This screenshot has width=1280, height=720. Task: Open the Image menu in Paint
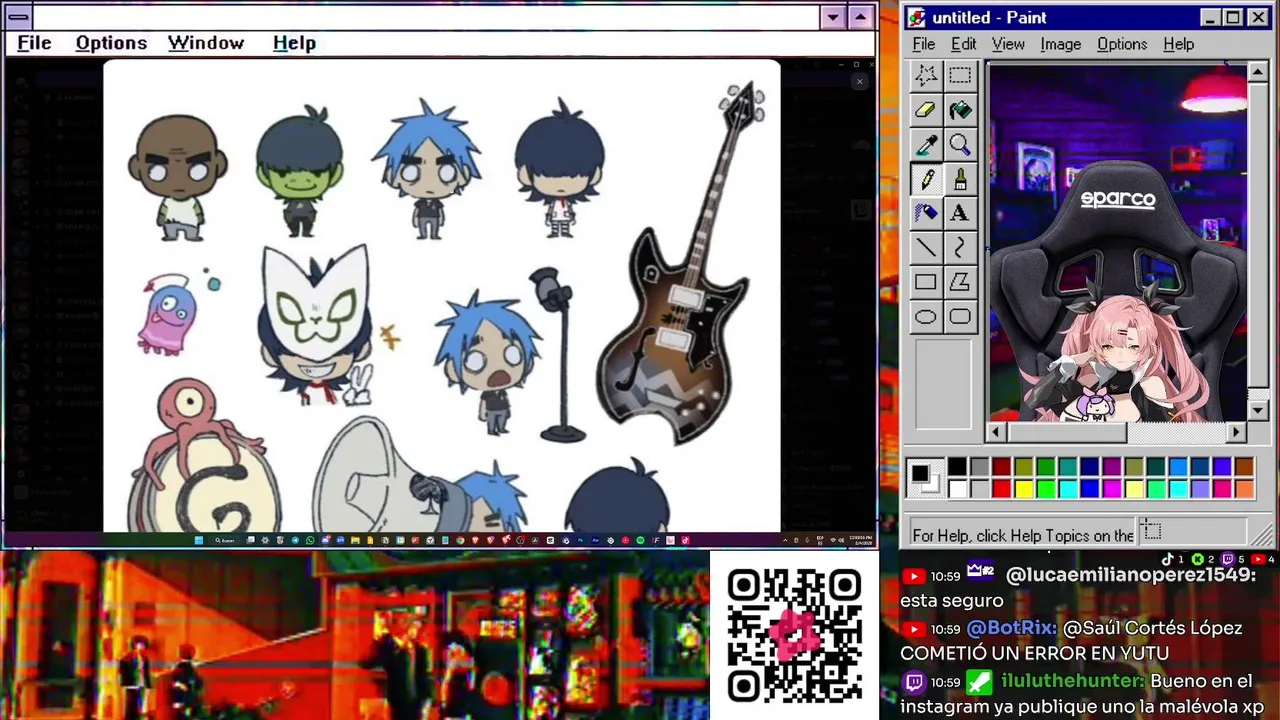point(1060,44)
